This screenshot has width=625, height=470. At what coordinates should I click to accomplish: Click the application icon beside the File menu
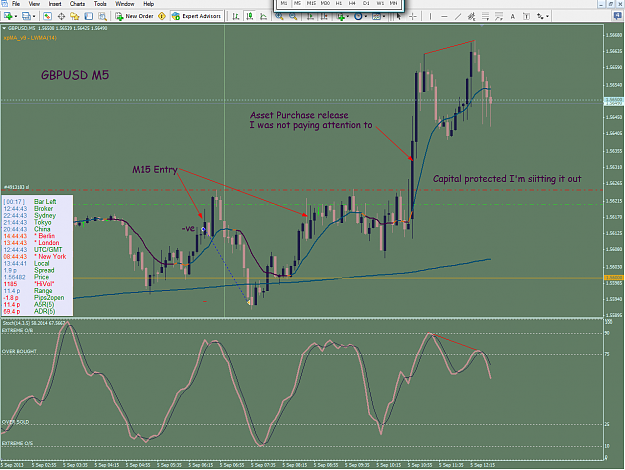click(x=4, y=4)
